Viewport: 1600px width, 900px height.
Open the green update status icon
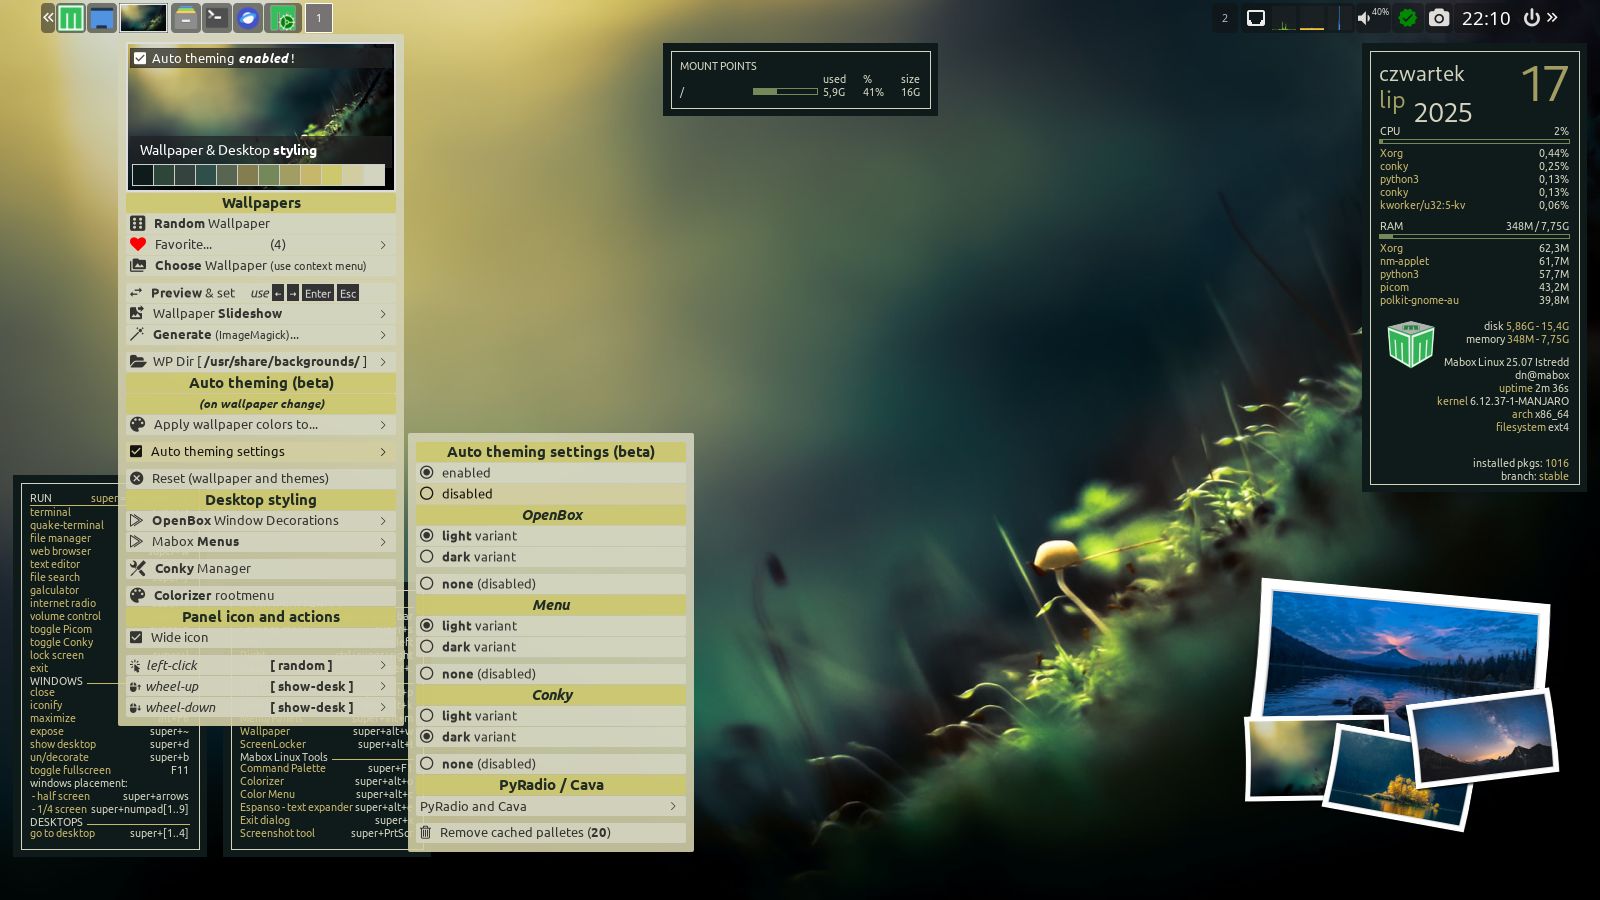click(1407, 18)
